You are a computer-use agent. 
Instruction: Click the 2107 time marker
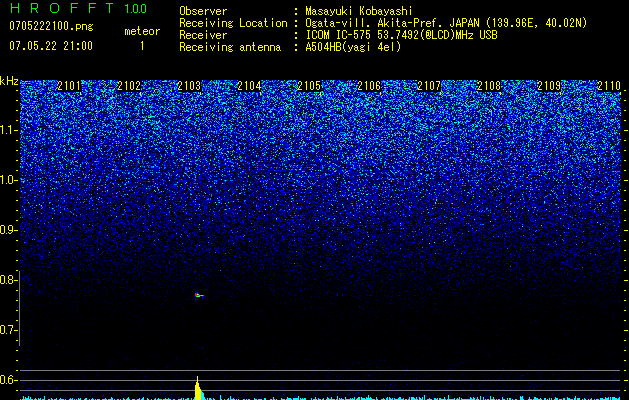pos(429,86)
